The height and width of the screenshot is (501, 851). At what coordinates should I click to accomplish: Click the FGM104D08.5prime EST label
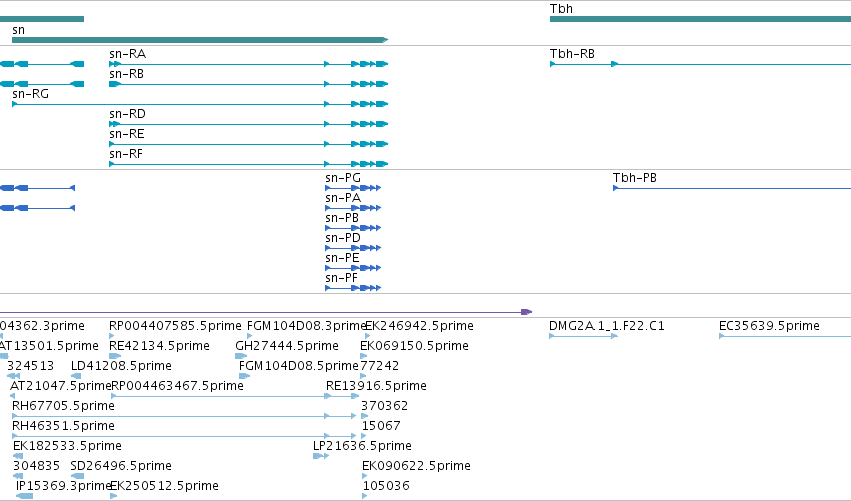pos(299,366)
